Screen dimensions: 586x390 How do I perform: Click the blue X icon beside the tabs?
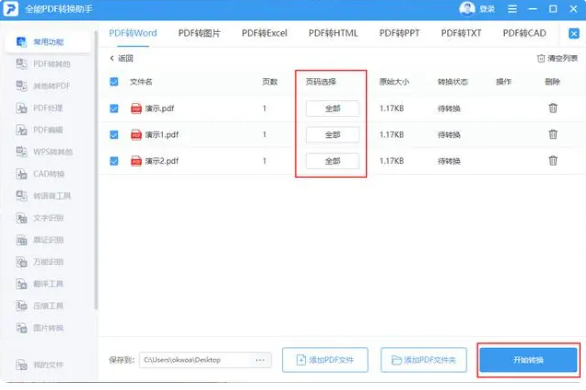point(574,34)
